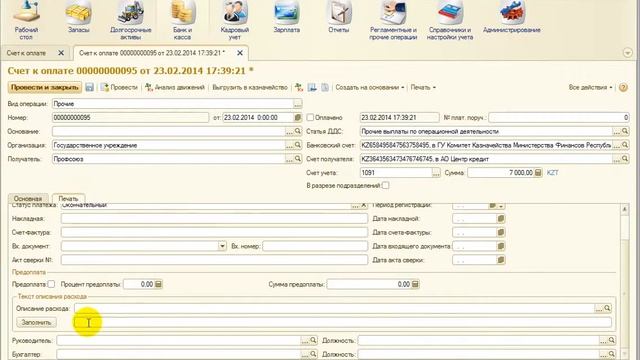640x360 pixels.
Task: Open calculator for Процент предоплаты
Action: (158, 284)
